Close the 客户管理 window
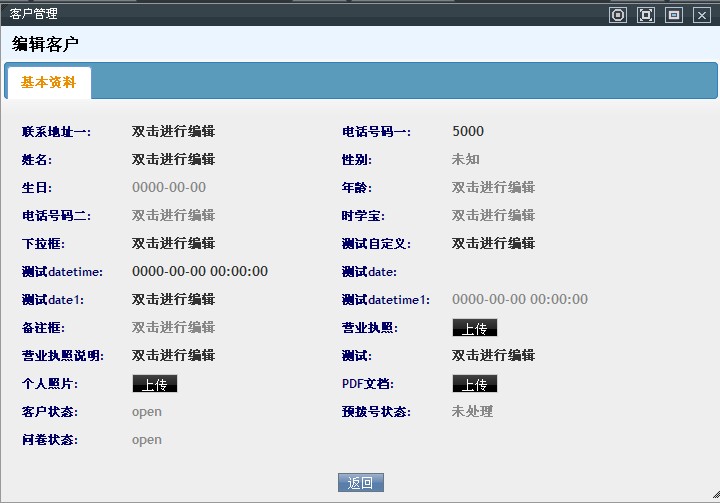The width and height of the screenshot is (720, 503). [x=702, y=15]
